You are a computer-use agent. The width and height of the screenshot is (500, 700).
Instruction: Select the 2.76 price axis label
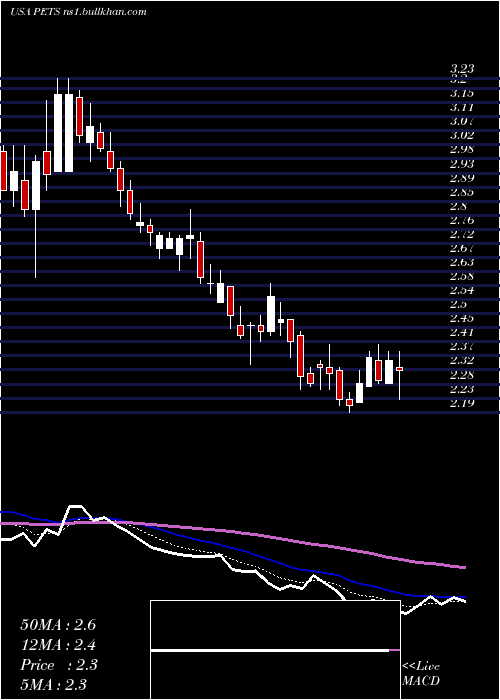pyautogui.click(x=462, y=220)
